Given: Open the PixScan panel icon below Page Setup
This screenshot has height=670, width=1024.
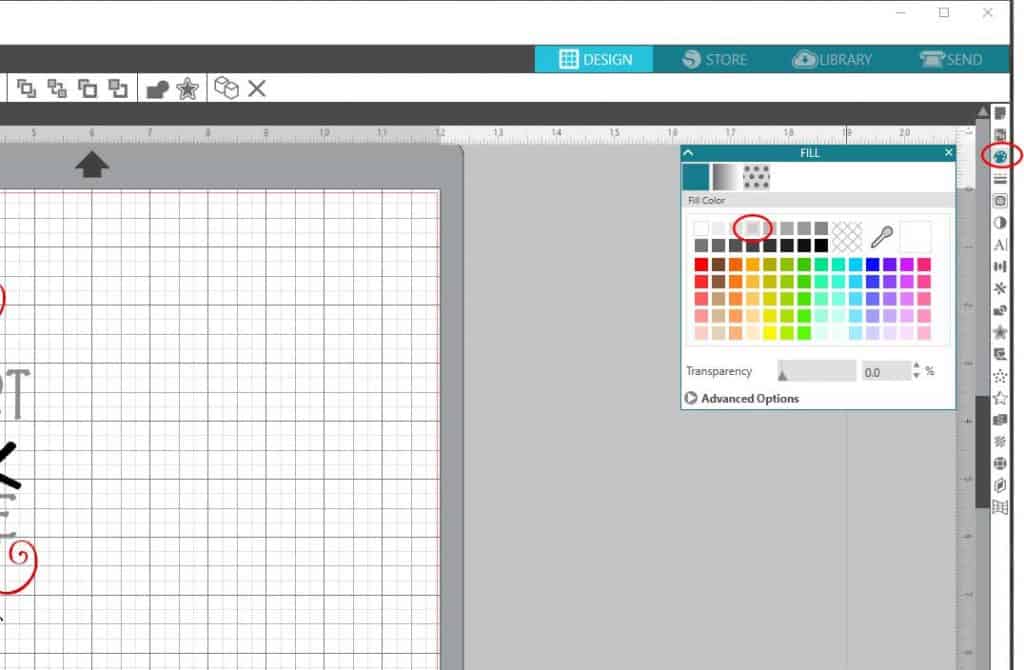Looking at the screenshot, I should pyautogui.click(x=1000, y=135).
